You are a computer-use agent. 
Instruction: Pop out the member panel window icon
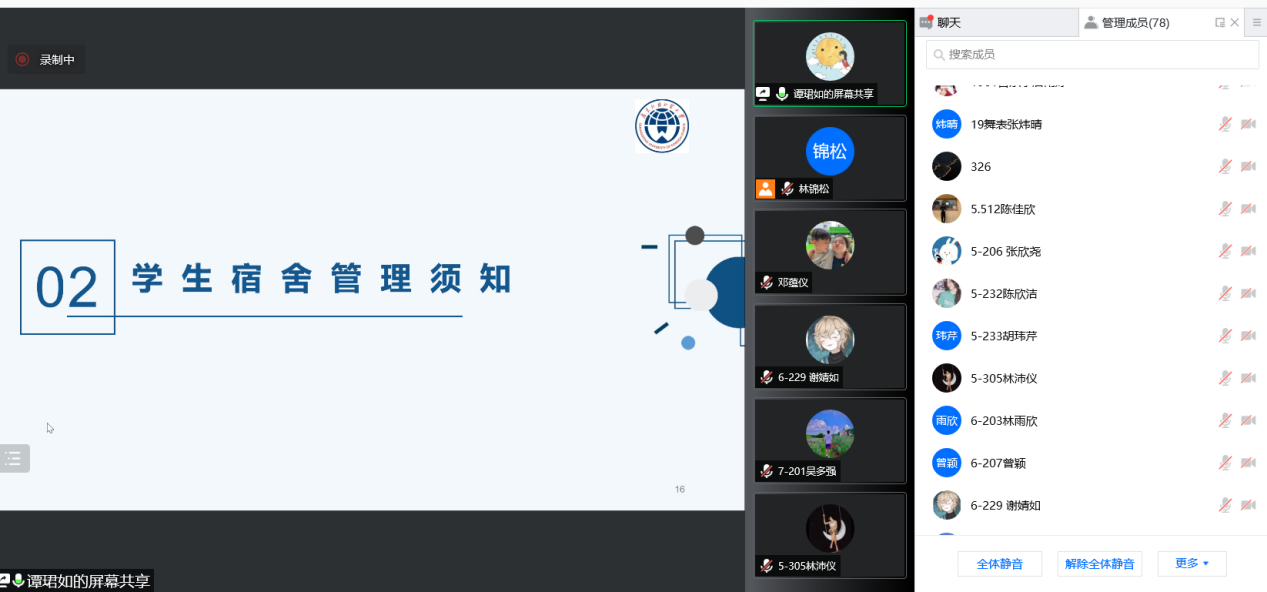point(1219,23)
